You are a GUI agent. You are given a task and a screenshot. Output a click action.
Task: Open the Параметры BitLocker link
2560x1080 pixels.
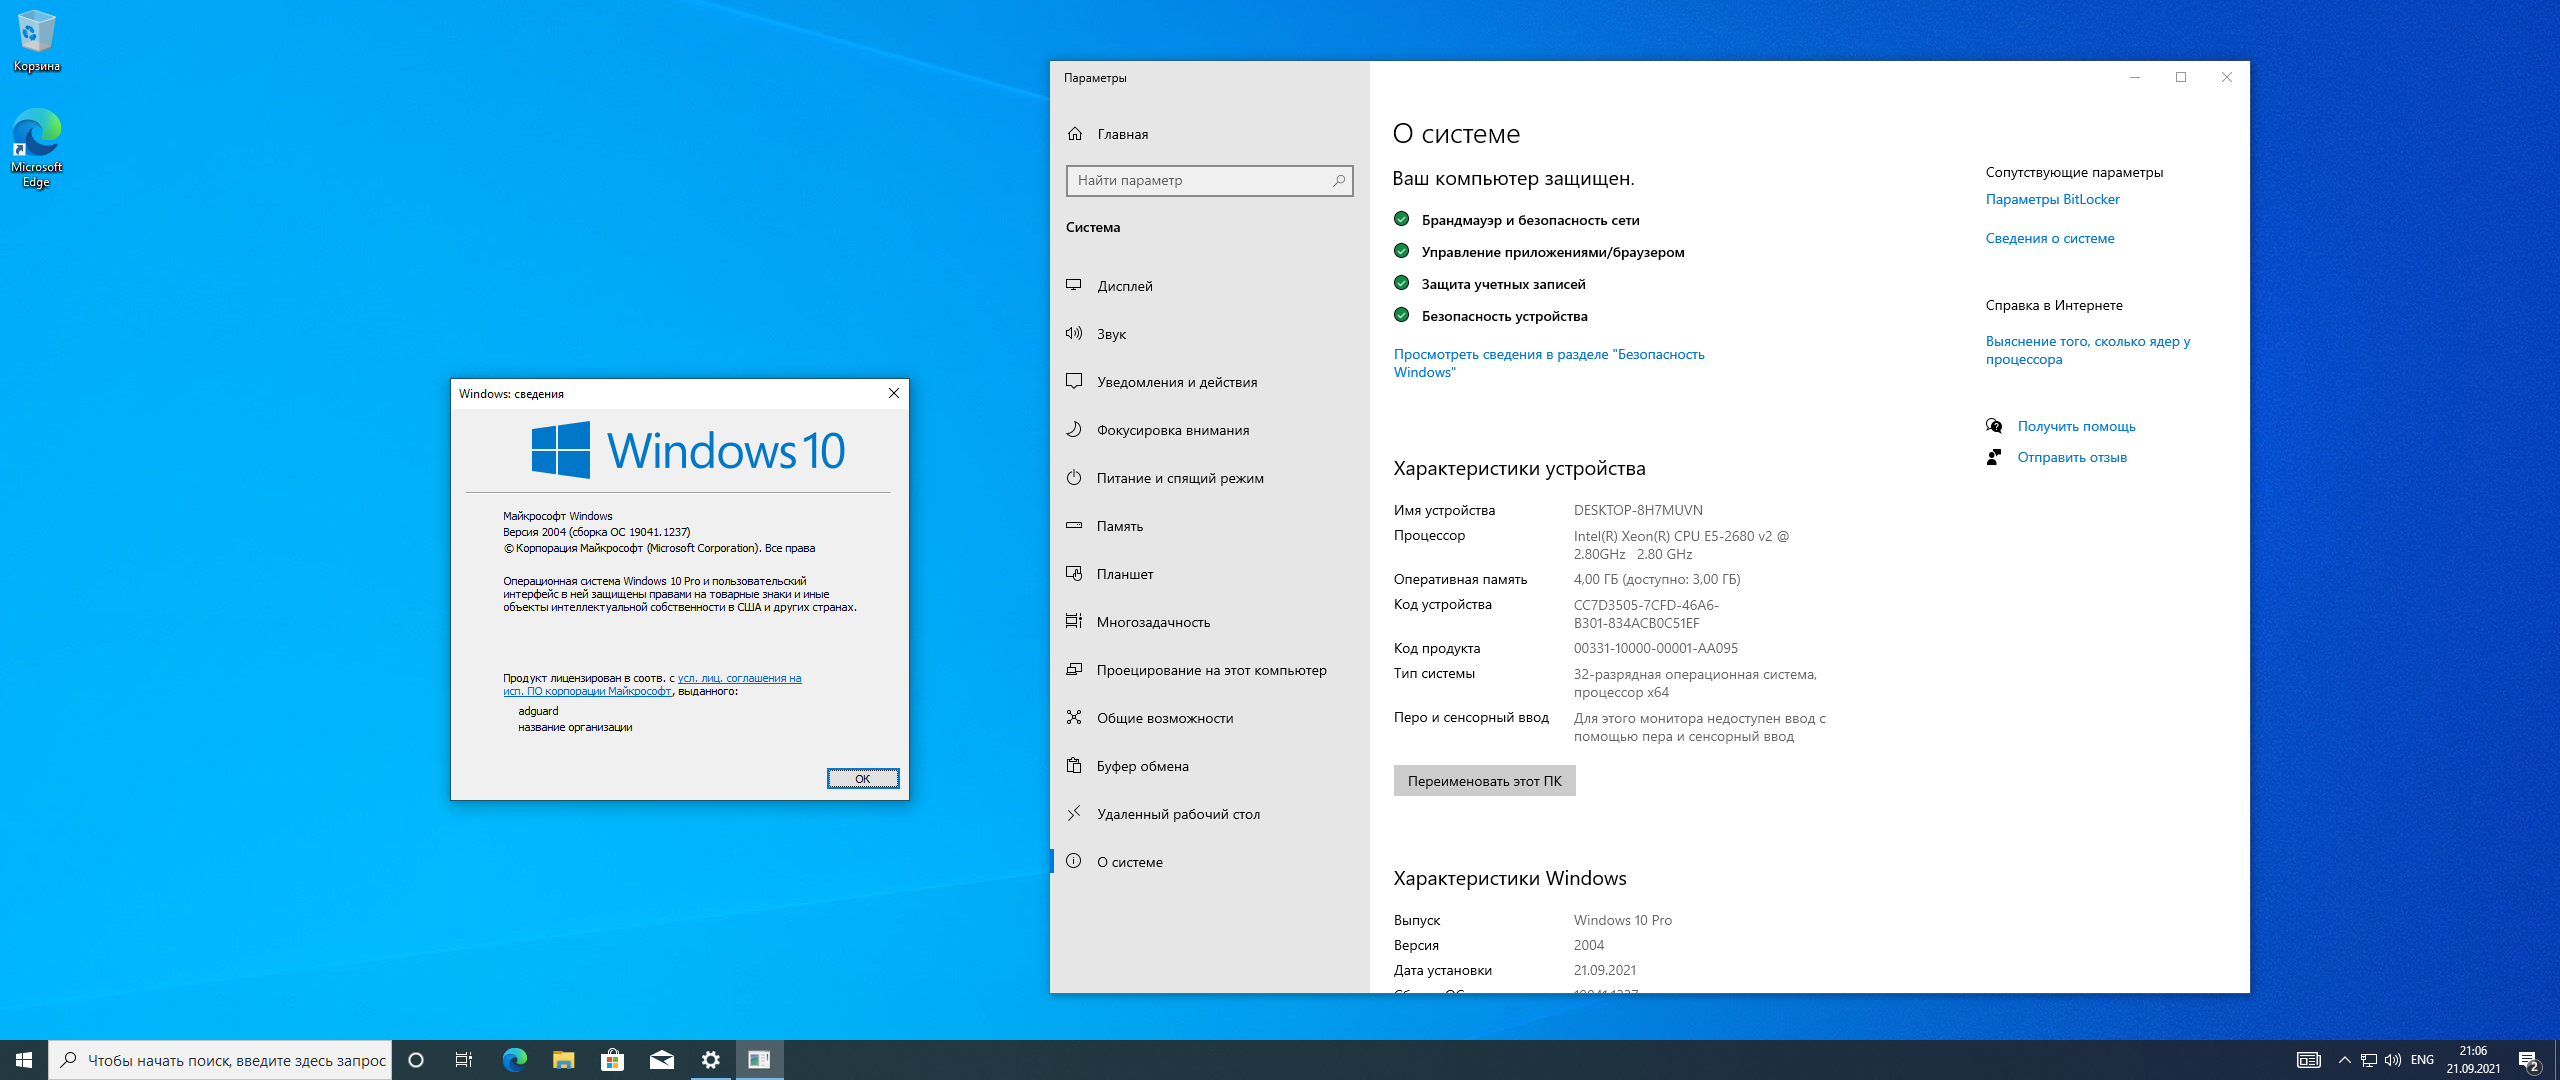point(2052,199)
